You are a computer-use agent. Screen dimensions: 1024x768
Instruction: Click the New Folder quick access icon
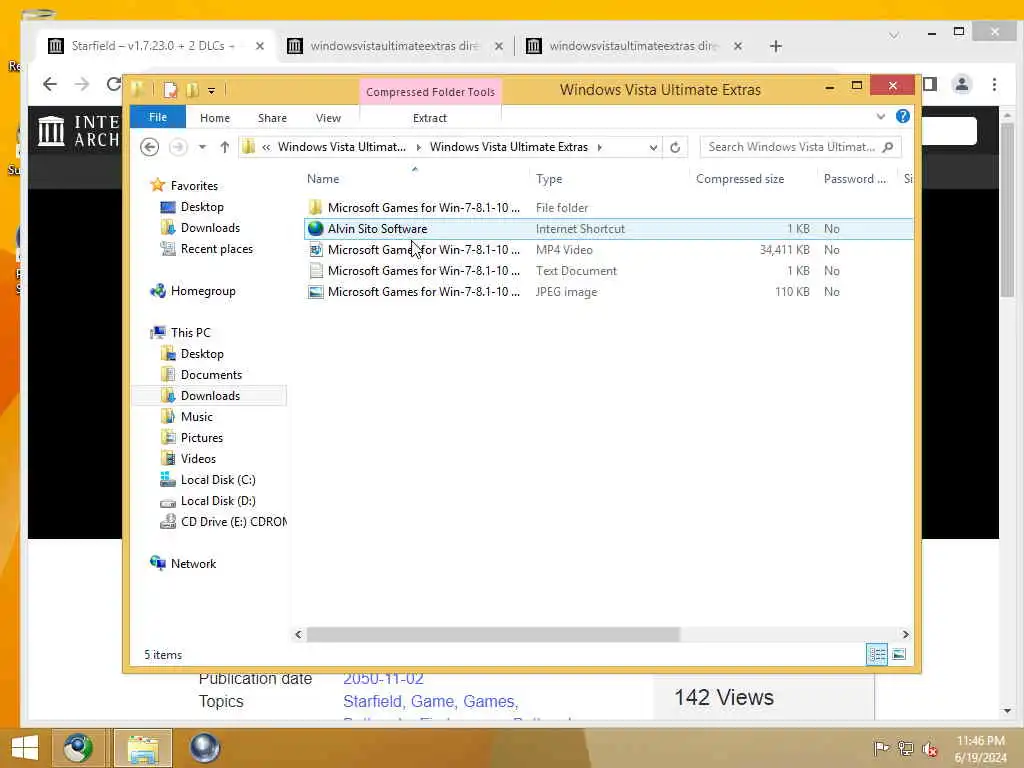click(192, 90)
